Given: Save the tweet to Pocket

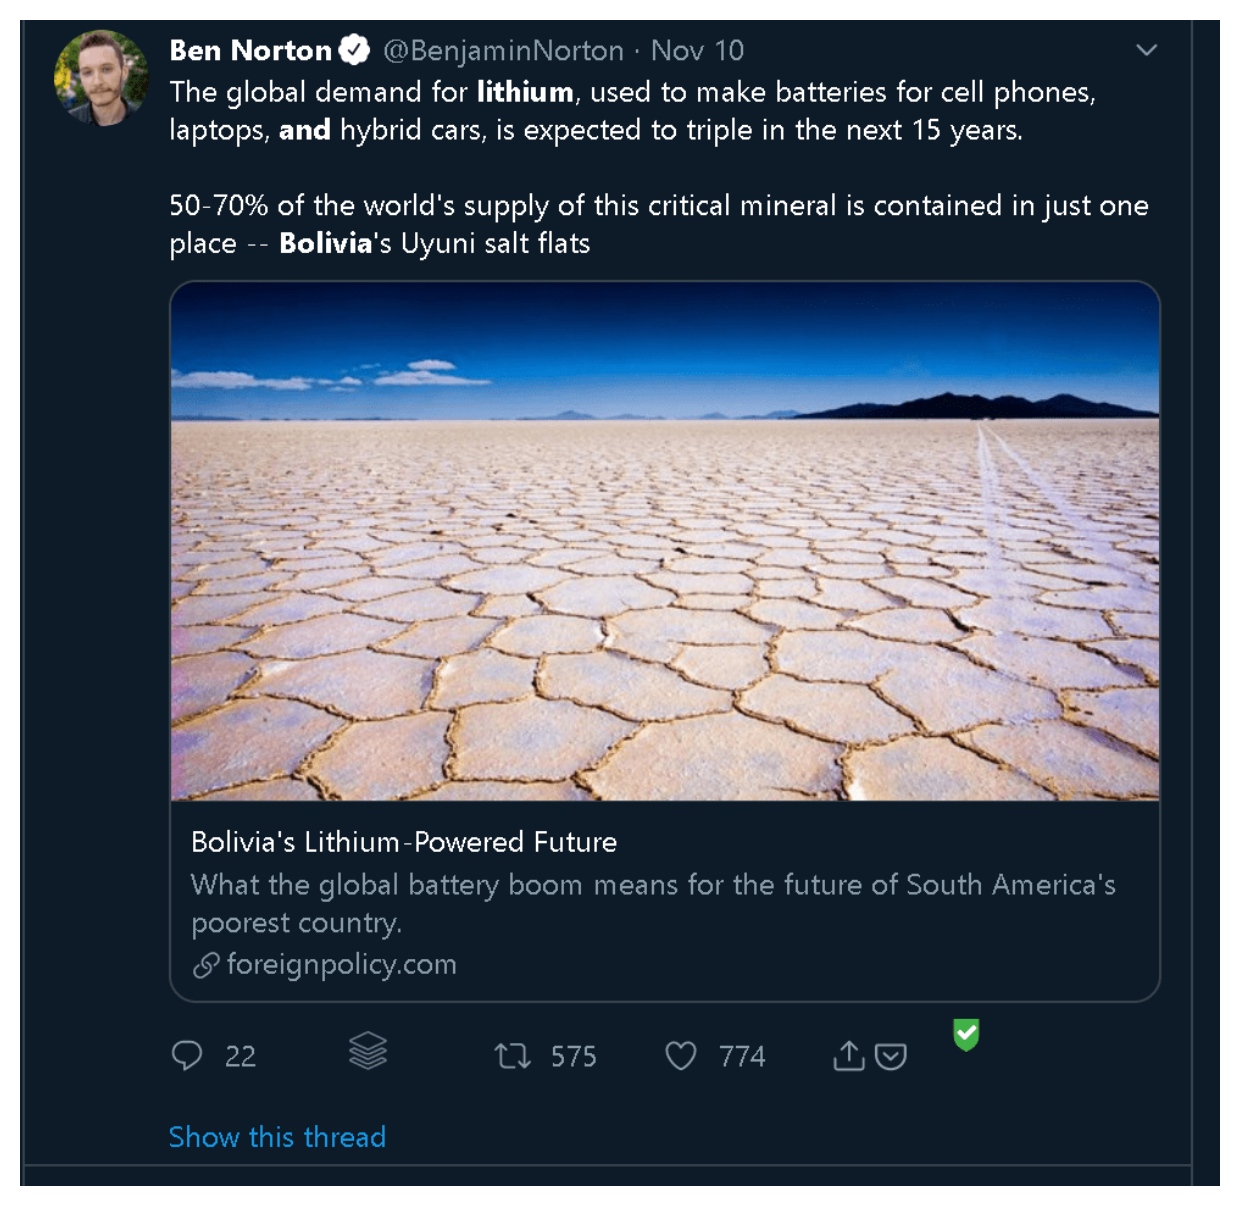Looking at the screenshot, I should [x=891, y=1057].
